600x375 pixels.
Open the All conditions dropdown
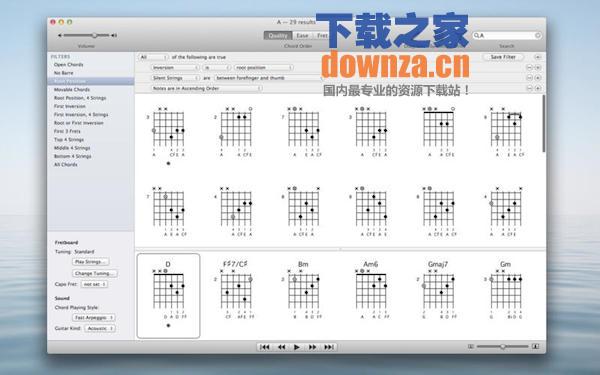click(x=153, y=57)
